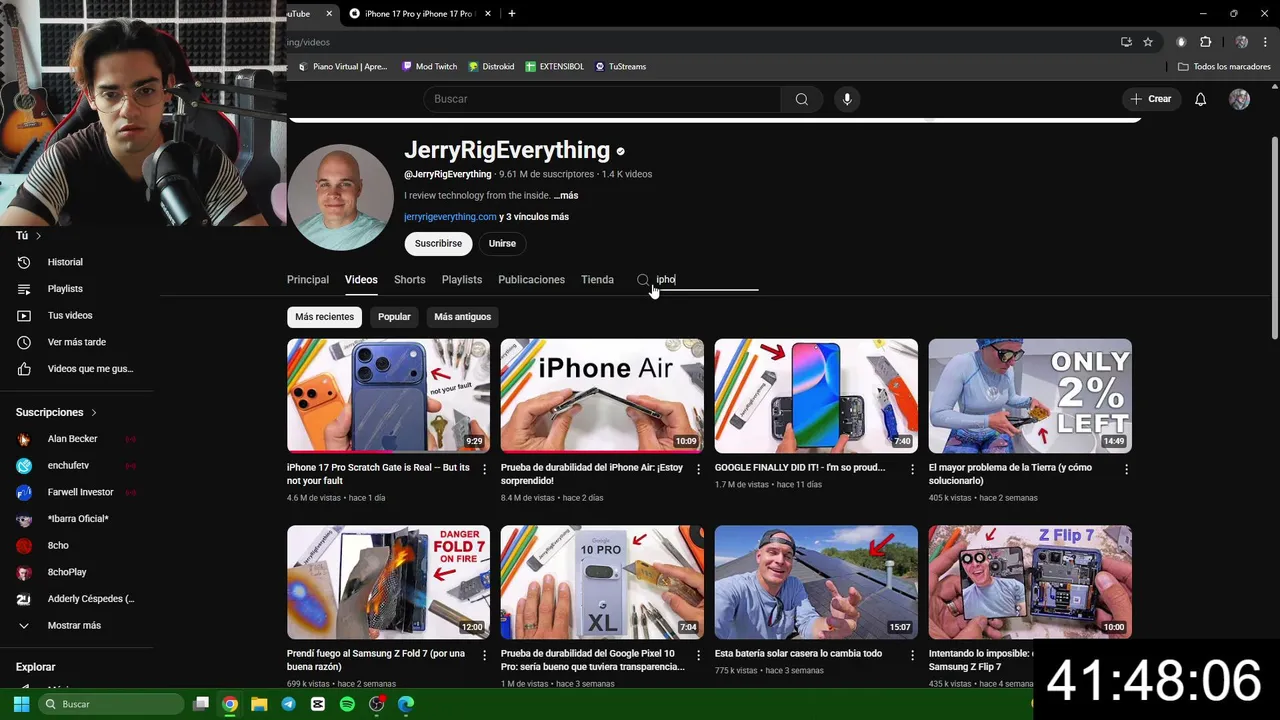Click the YouTube Buscar search field
This screenshot has width=1280, height=720.
603,99
